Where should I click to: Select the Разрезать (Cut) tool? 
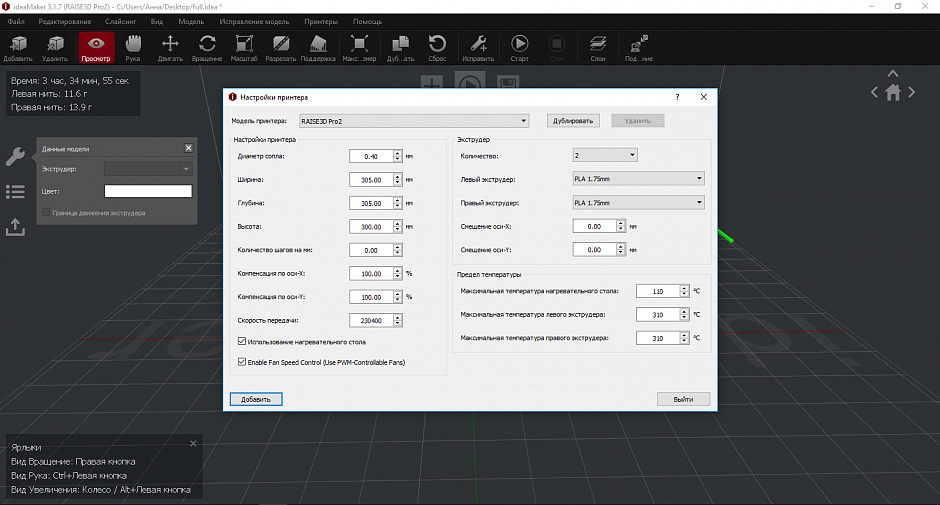[x=281, y=48]
